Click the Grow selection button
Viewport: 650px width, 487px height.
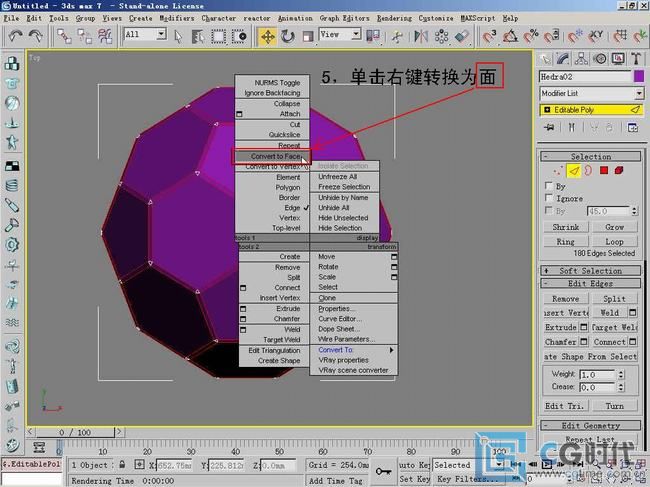pos(614,227)
